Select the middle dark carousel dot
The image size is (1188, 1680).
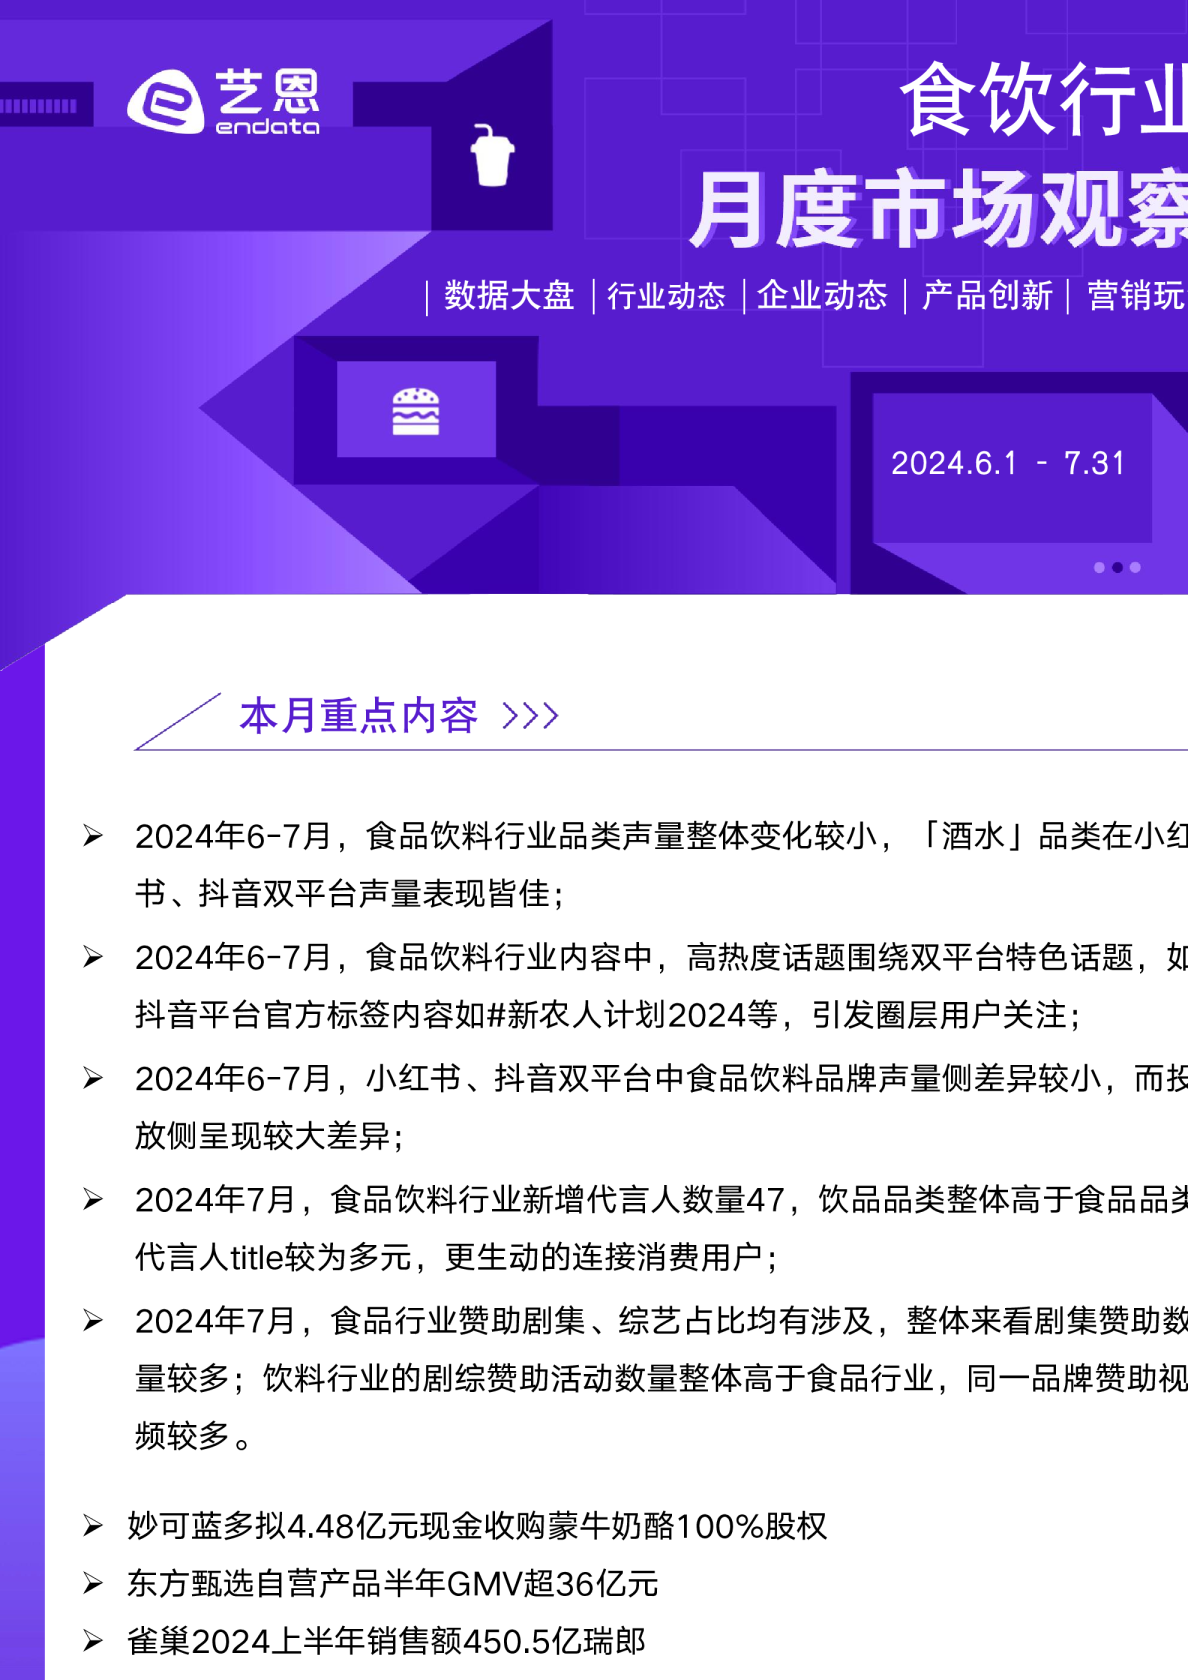click(x=1117, y=567)
